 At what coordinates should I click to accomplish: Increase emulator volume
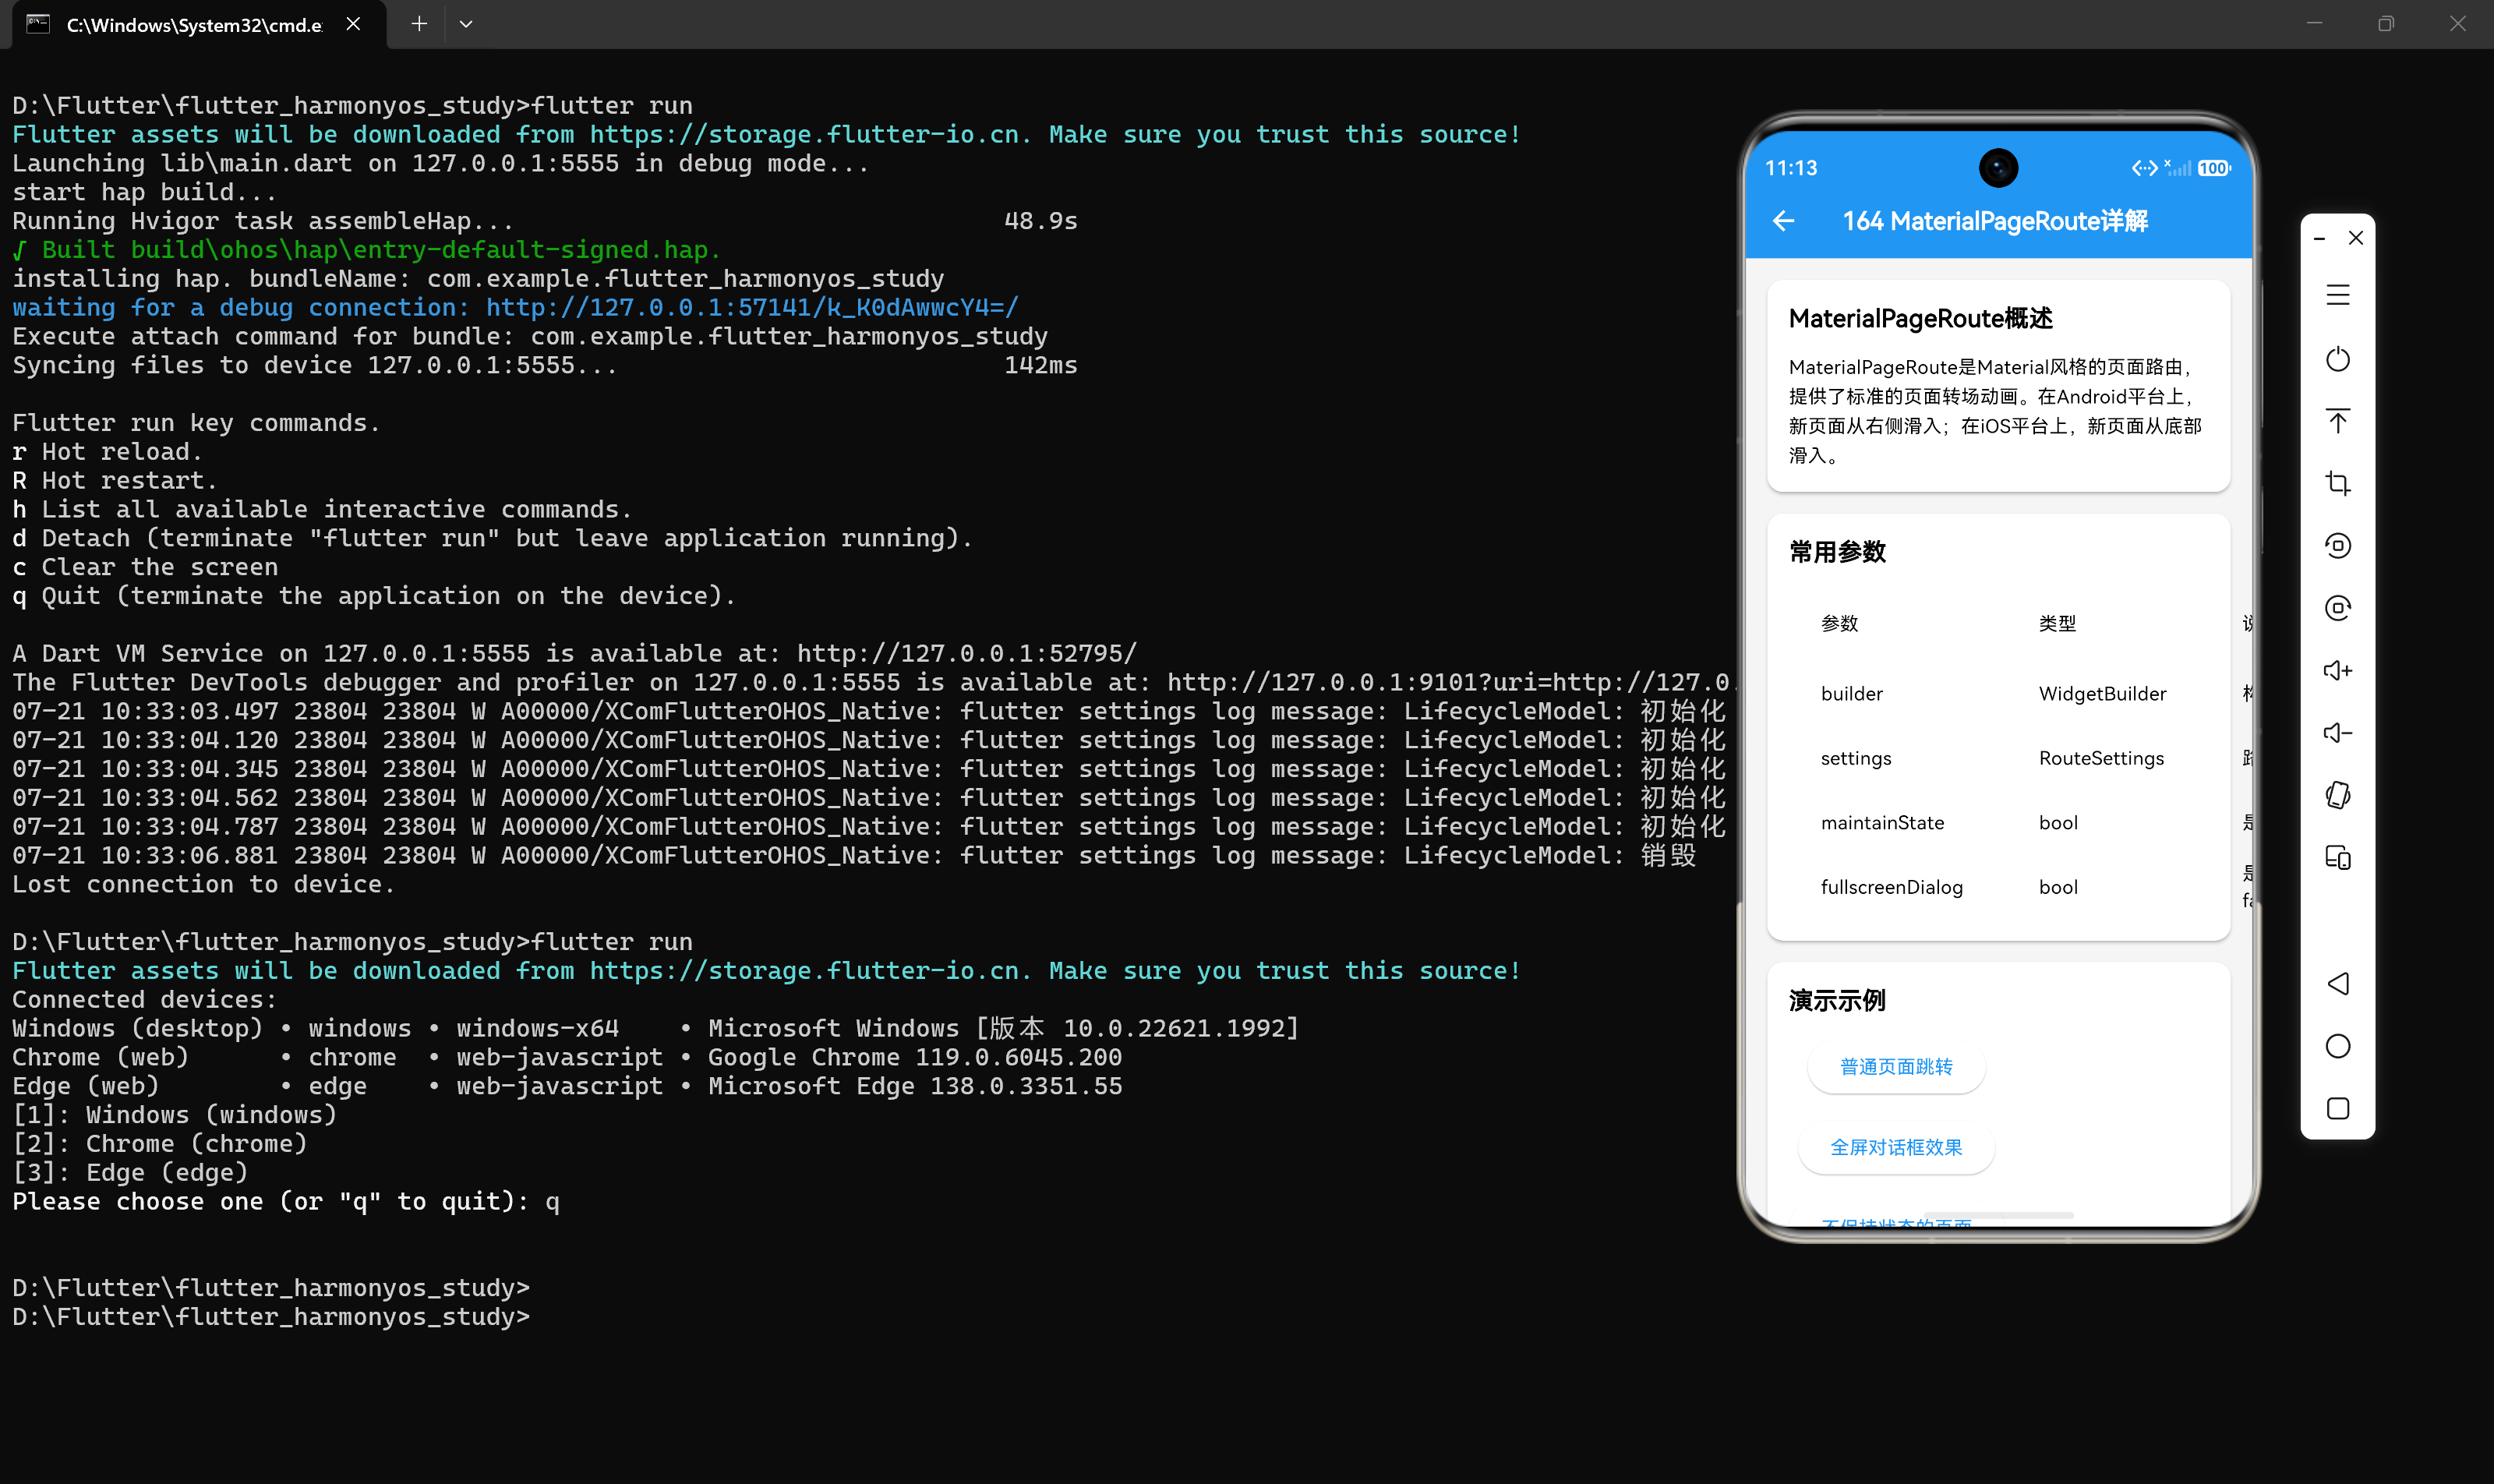2337,670
